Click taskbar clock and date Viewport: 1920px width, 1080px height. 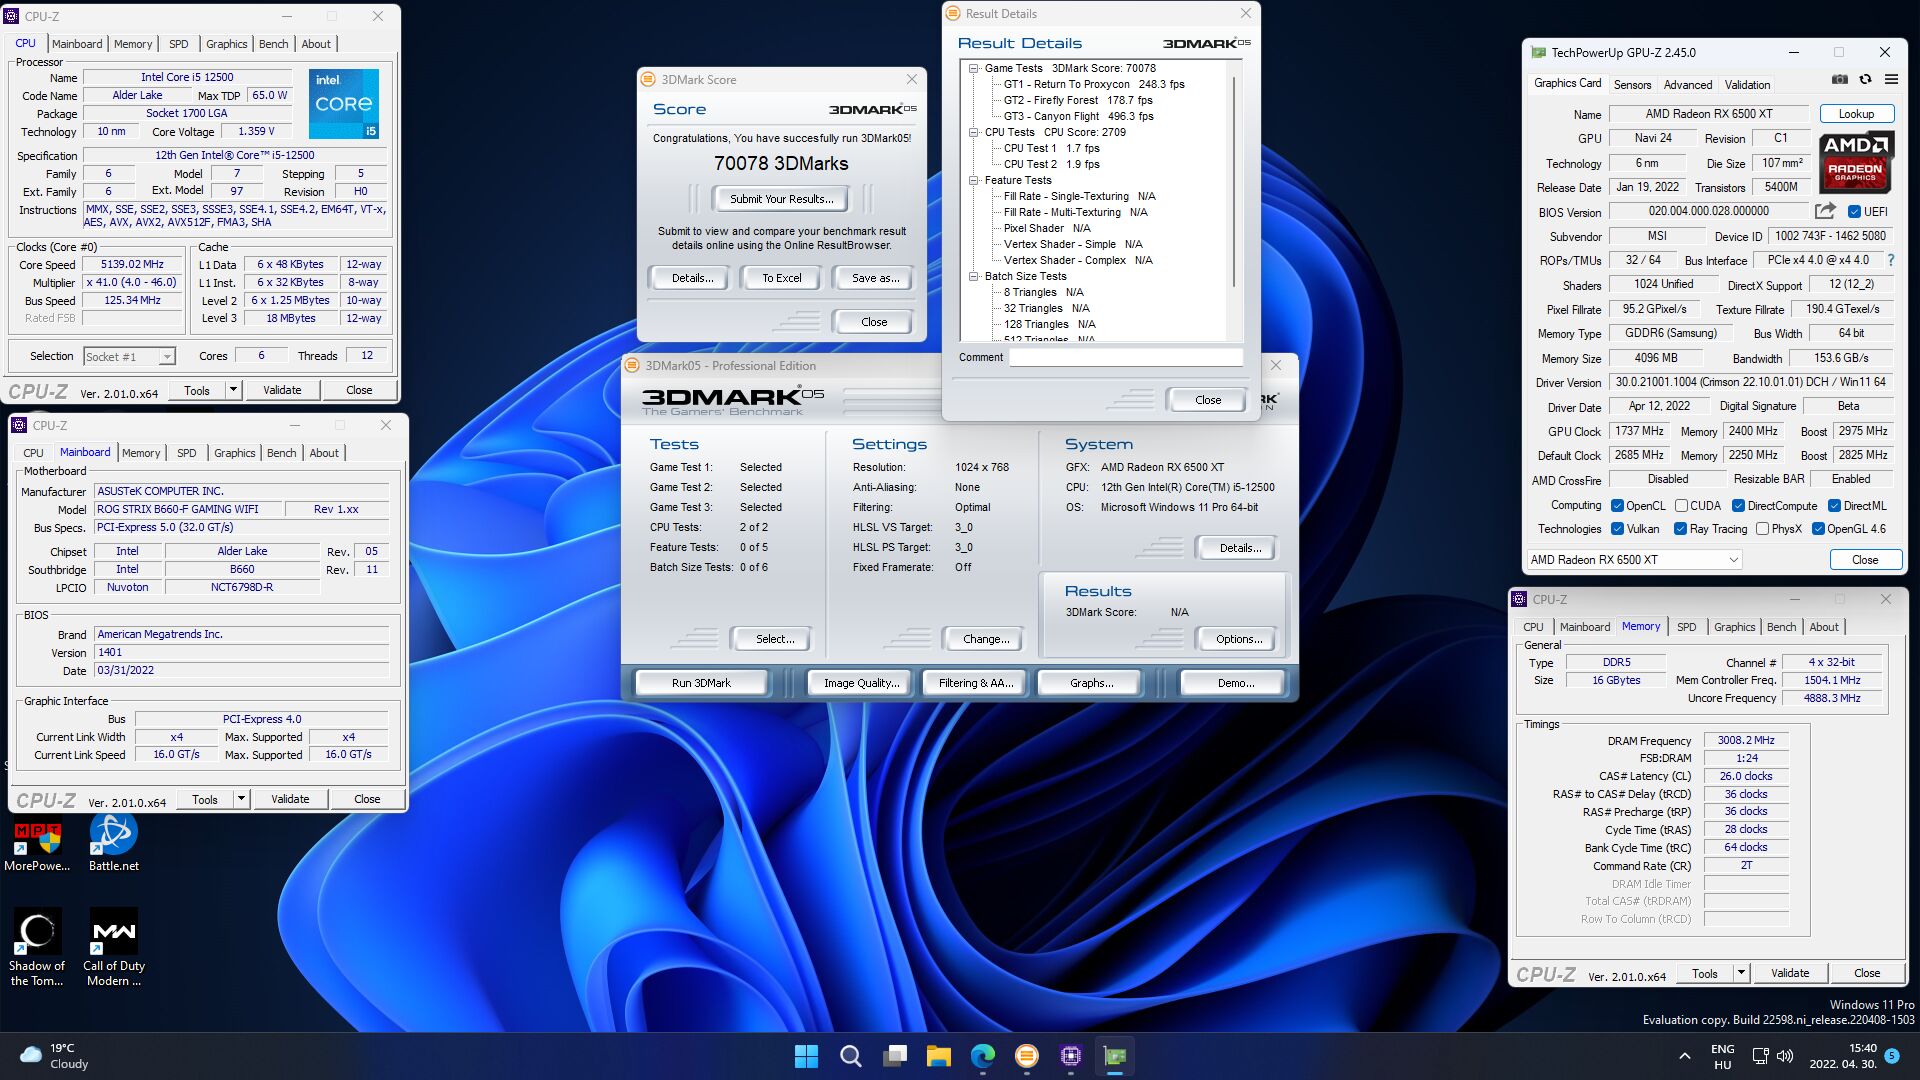point(1843,1056)
